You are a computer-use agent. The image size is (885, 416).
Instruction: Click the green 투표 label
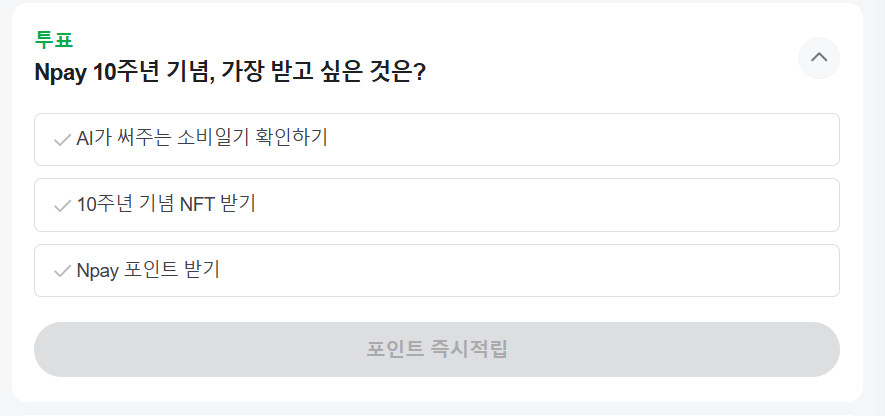(x=54, y=40)
